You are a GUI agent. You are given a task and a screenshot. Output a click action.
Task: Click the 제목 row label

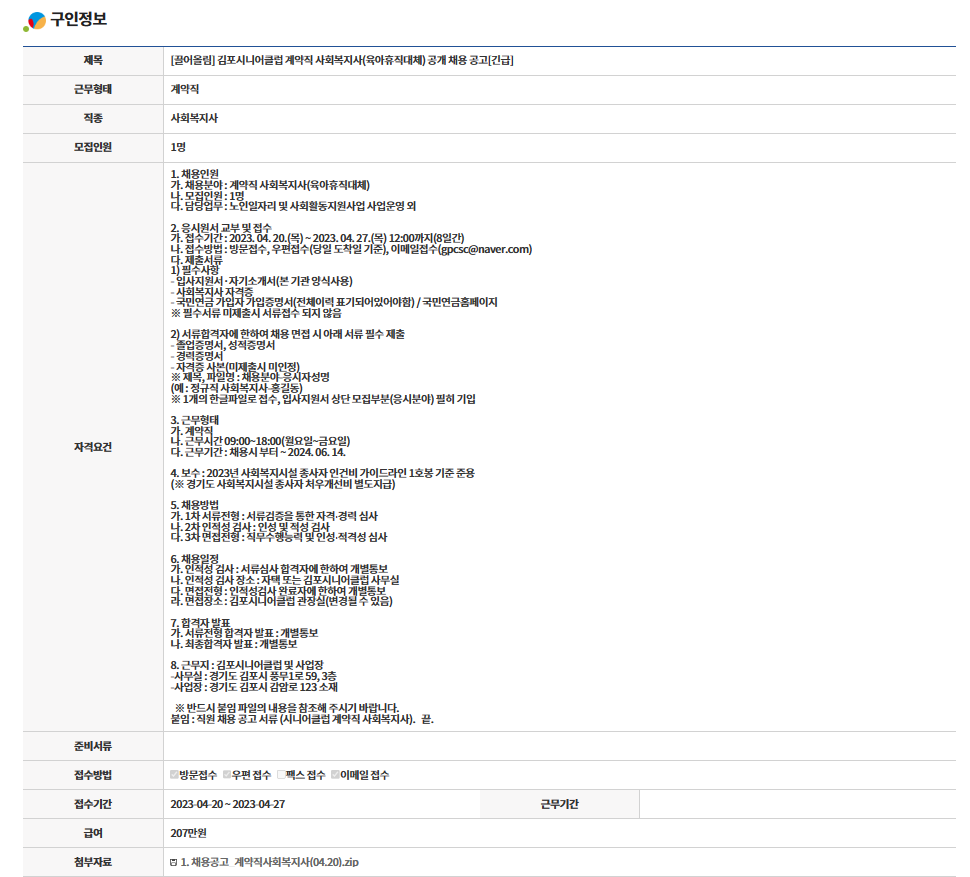[93, 60]
